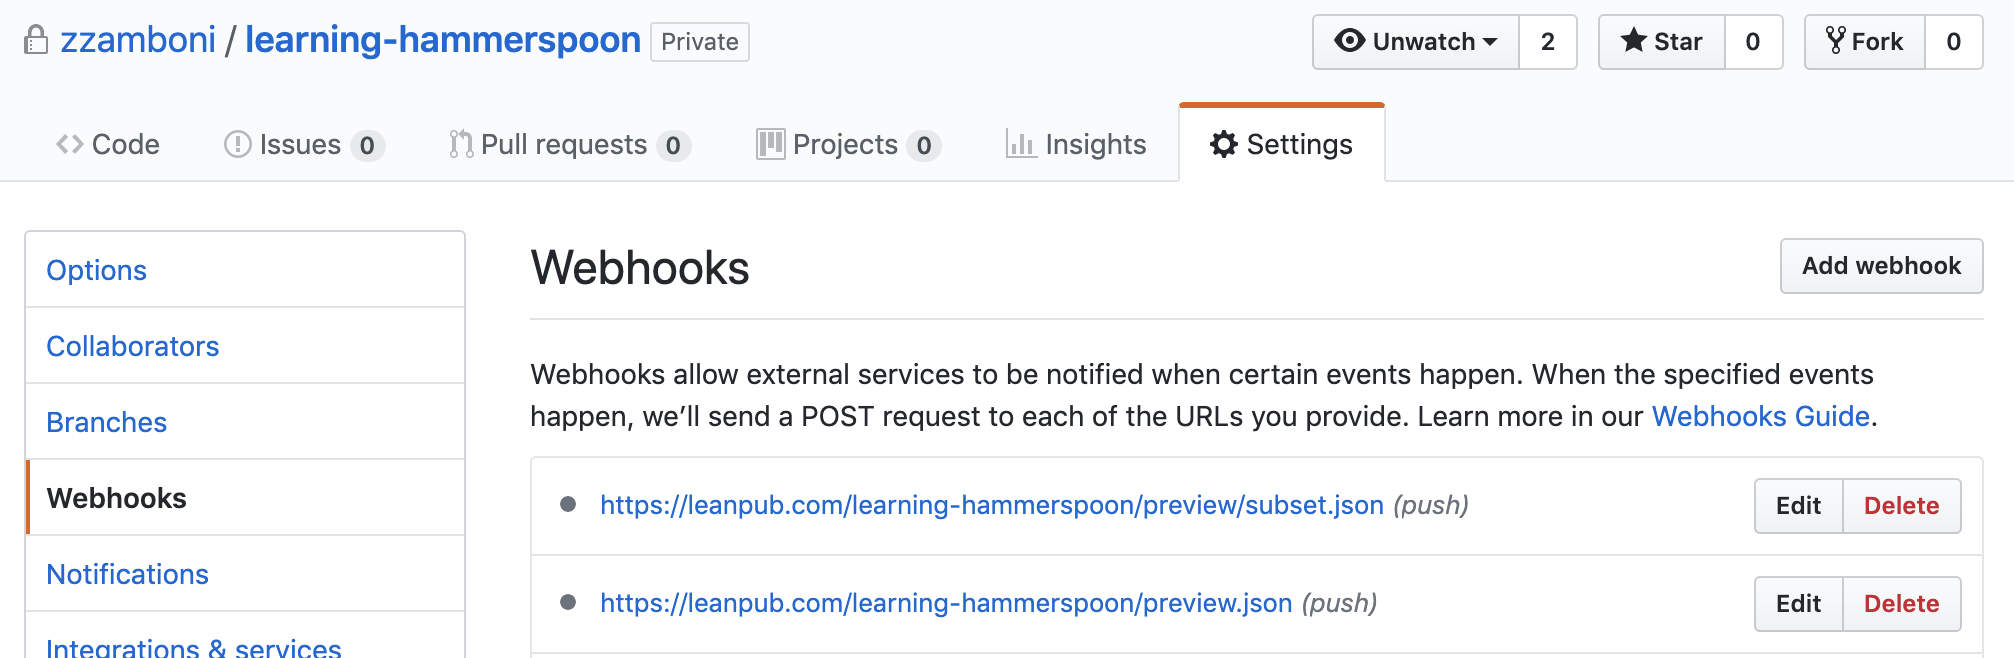Image resolution: width=2014 pixels, height=658 pixels.
Task: Click the gear icon on Settings tab
Action: [x=1223, y=144]
